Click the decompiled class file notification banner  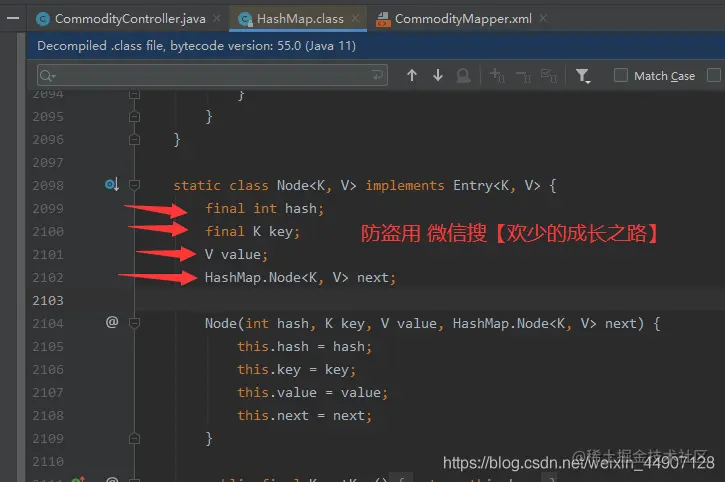tap(375, 46)
